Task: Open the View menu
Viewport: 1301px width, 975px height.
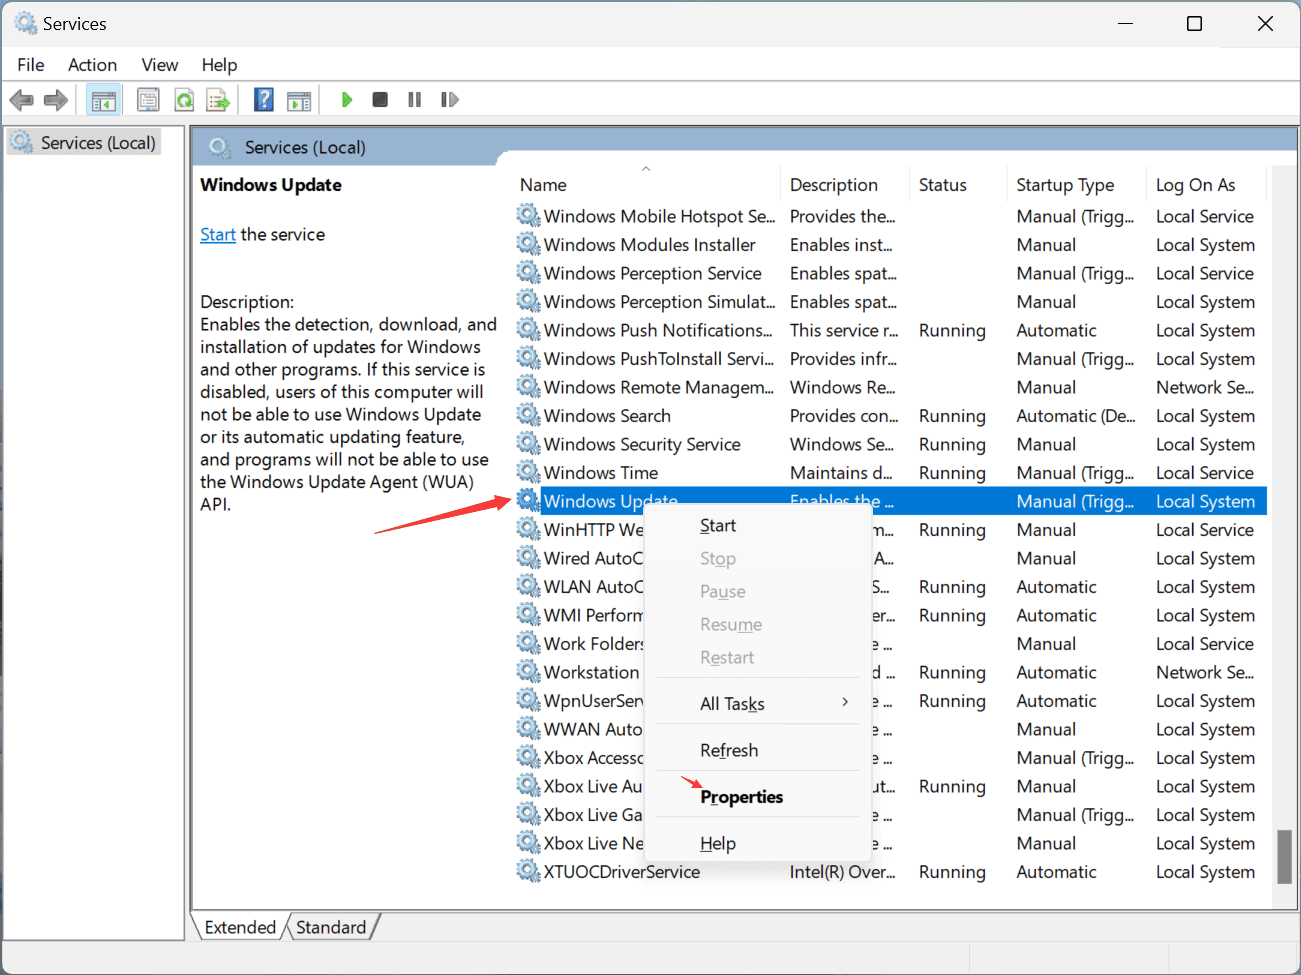Action: click(159, 64)
